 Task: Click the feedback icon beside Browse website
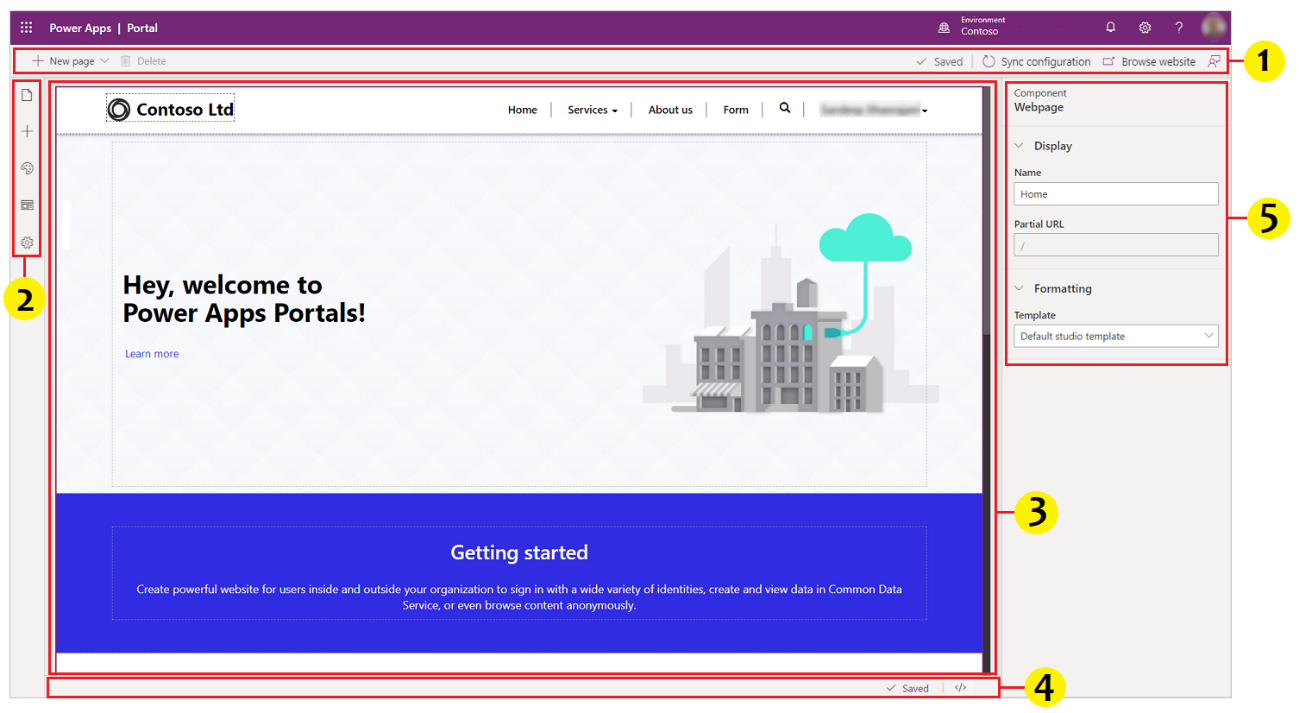click(x=1214, y=61)
